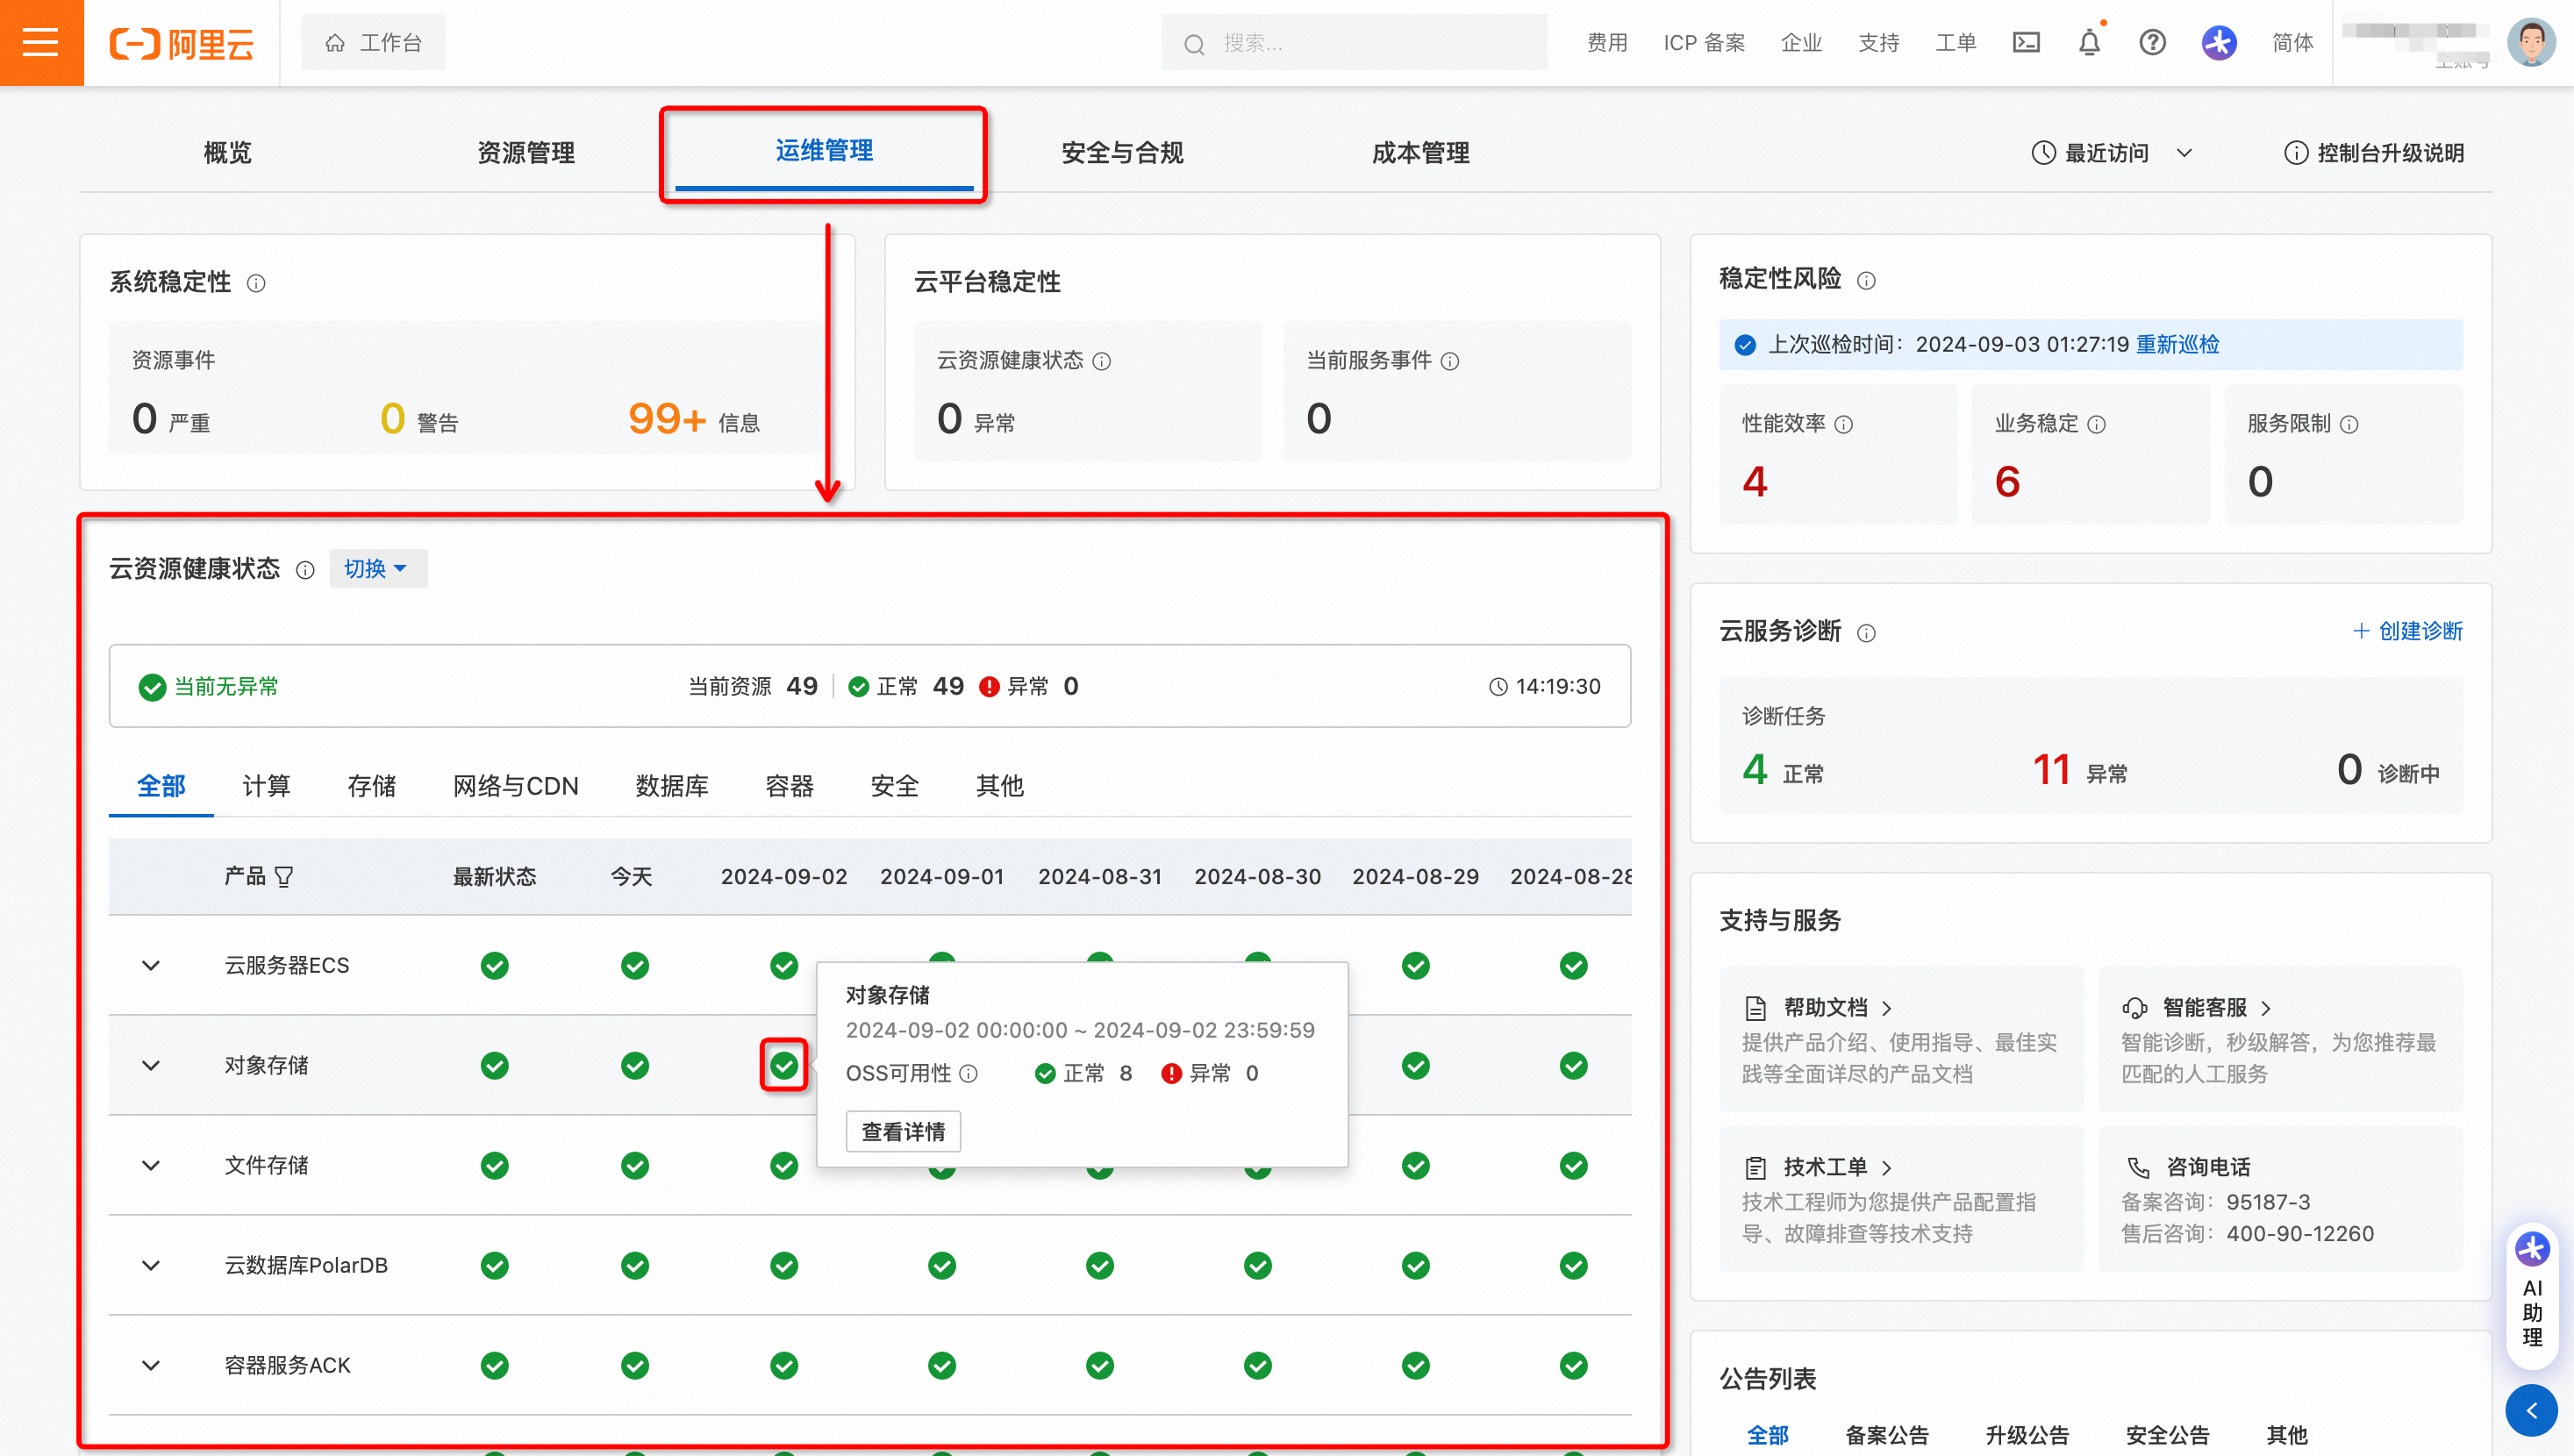Show info for 云服务诊断
Viewport: 2574px width, 1456px height.
(x=1866, y=633)
